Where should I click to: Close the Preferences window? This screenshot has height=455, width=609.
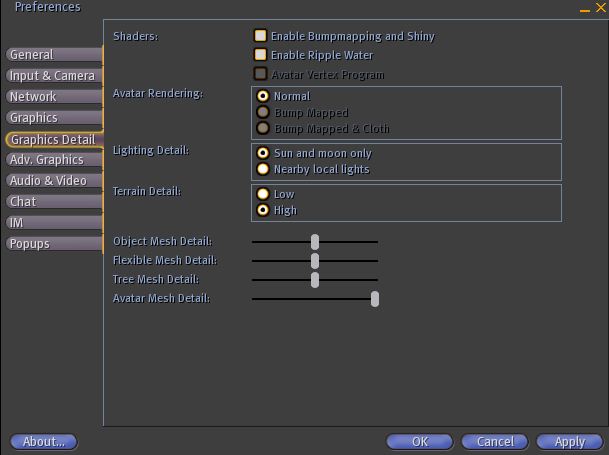coord(600,8)
